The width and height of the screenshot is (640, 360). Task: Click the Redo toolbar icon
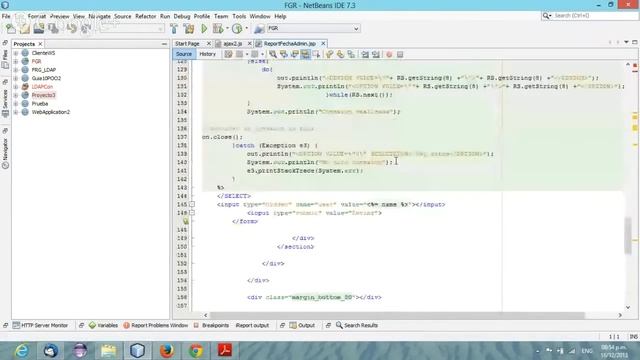click(86, 28)
